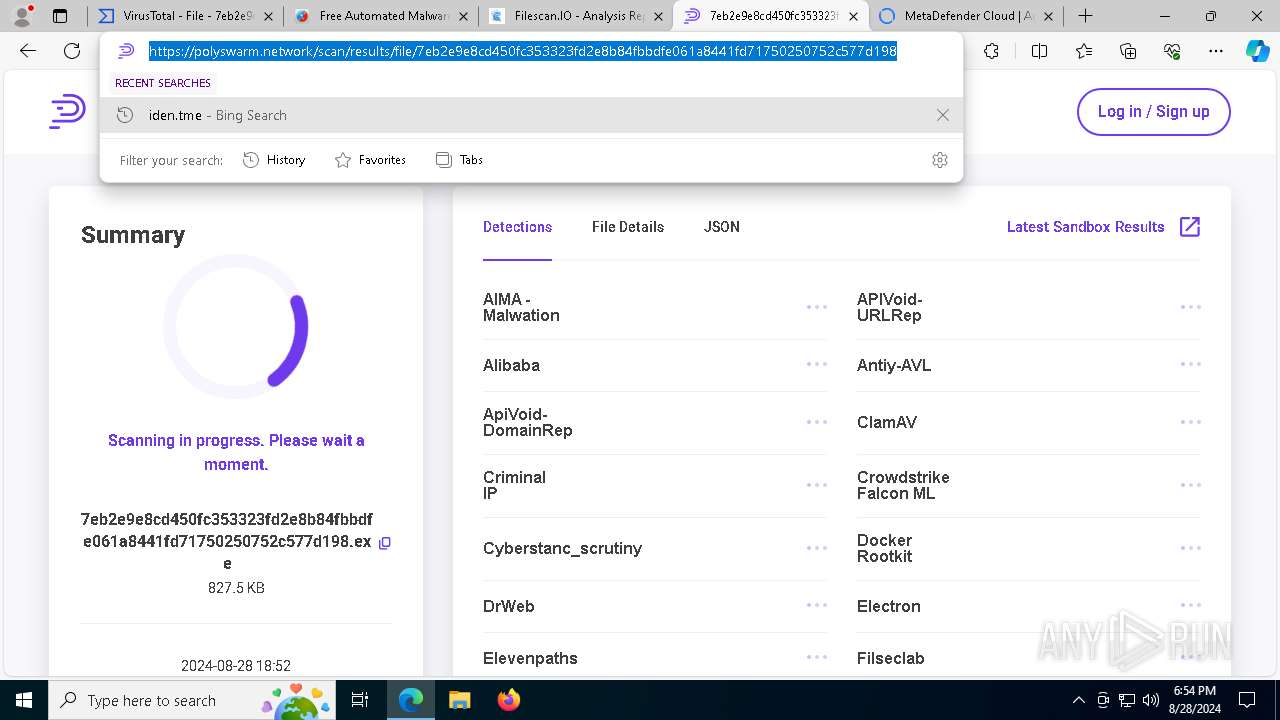Click the Crowdstrike Falcon ML engine name

click(903, 485)
